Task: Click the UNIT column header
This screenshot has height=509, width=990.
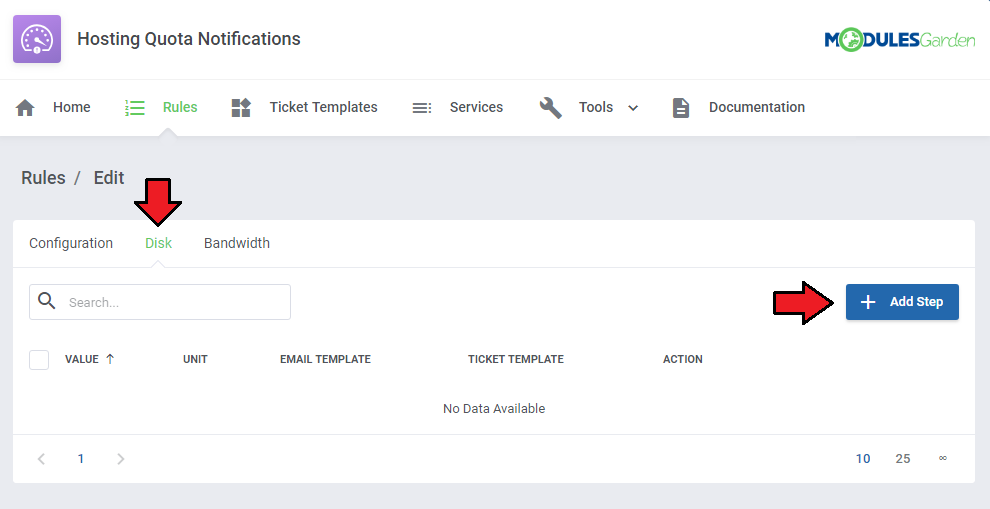Action: point(195,359)
